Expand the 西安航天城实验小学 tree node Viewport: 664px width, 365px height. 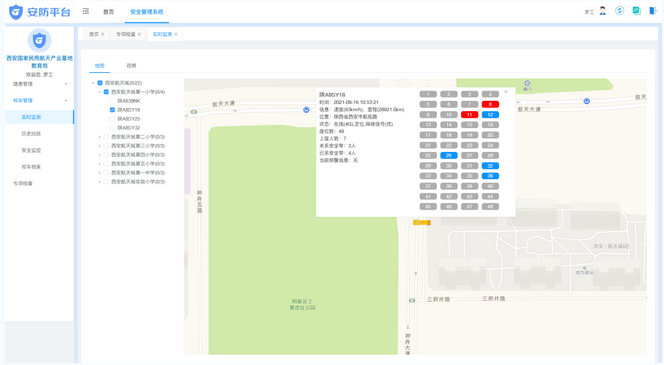pyautogui.click(x=100, y=182)
